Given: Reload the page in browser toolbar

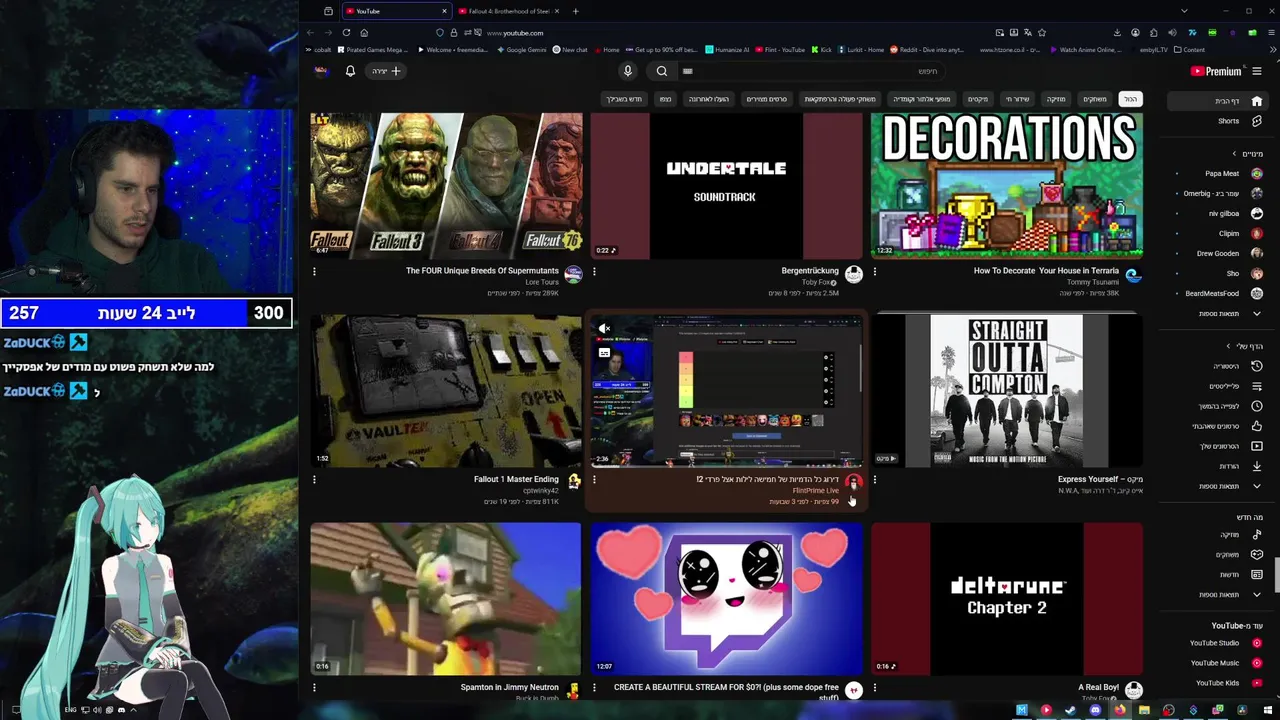Looking at the screenshot, I should click(346, 33).
